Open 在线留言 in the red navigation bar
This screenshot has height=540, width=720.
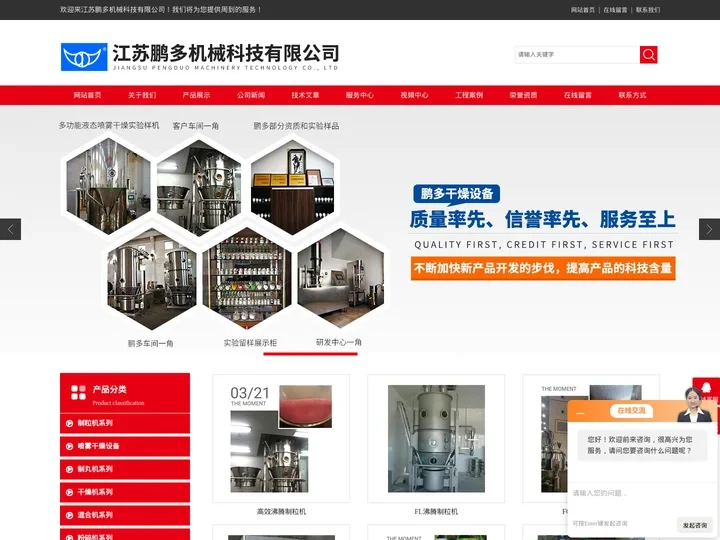(x=578, y=95)
